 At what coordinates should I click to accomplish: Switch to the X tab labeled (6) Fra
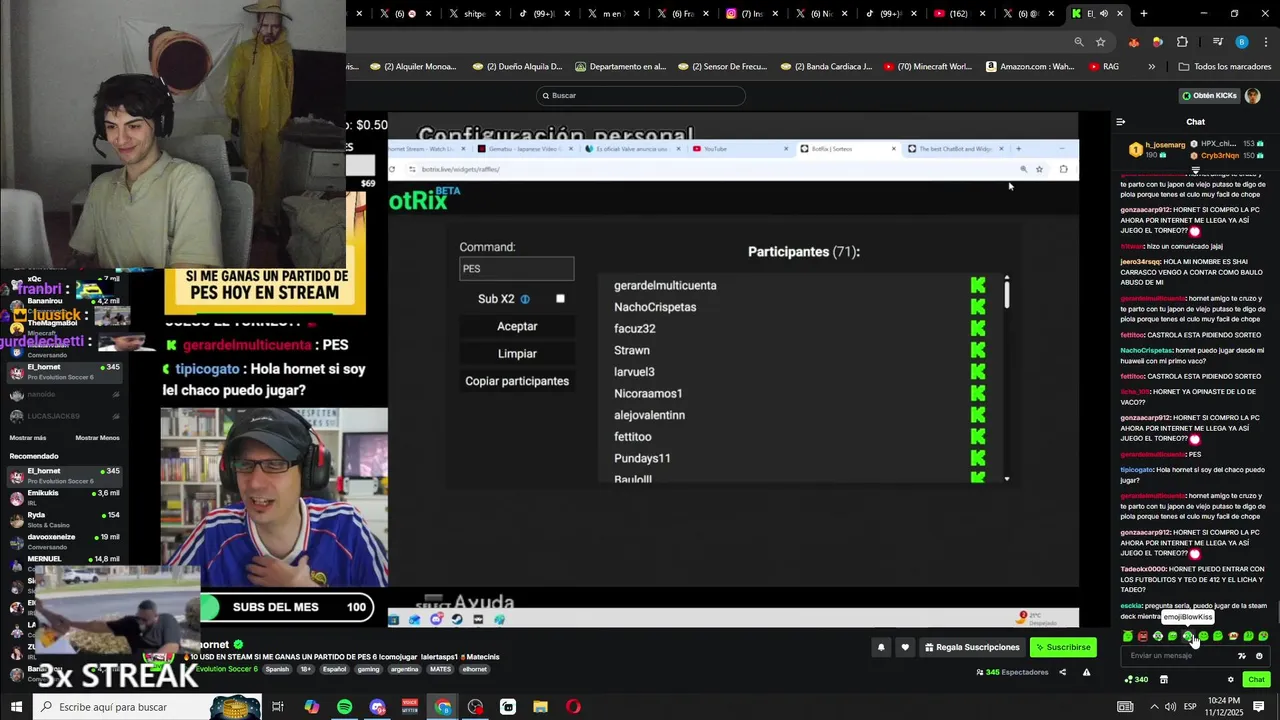[x=681, y=13]
